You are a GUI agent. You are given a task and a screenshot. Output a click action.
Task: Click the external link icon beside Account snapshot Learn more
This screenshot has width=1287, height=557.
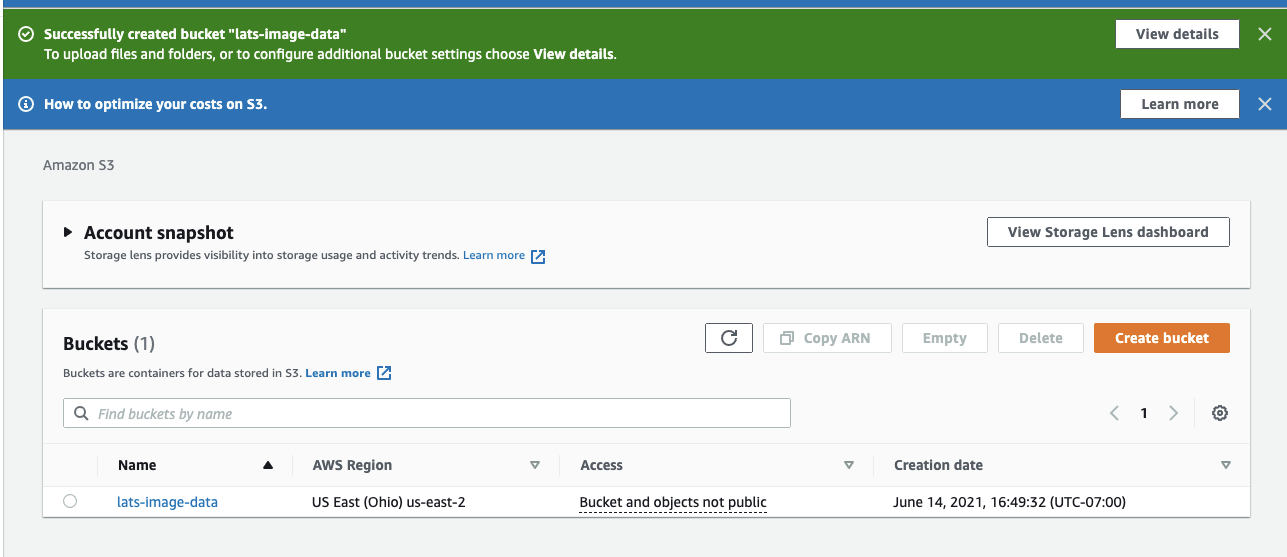(x=538, y=256)
